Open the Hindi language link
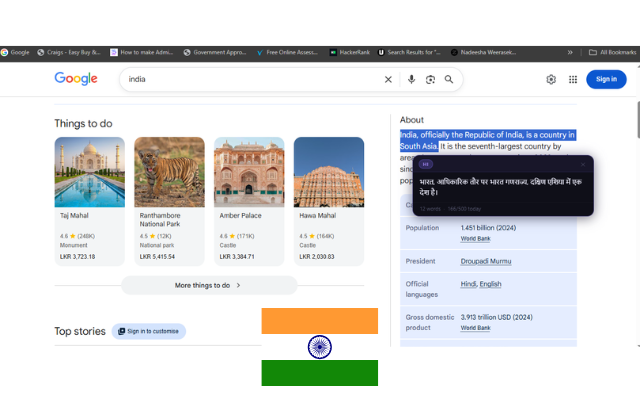Image resolution: width=640 pixels, height=400 pixels. [x=468, y=284]
